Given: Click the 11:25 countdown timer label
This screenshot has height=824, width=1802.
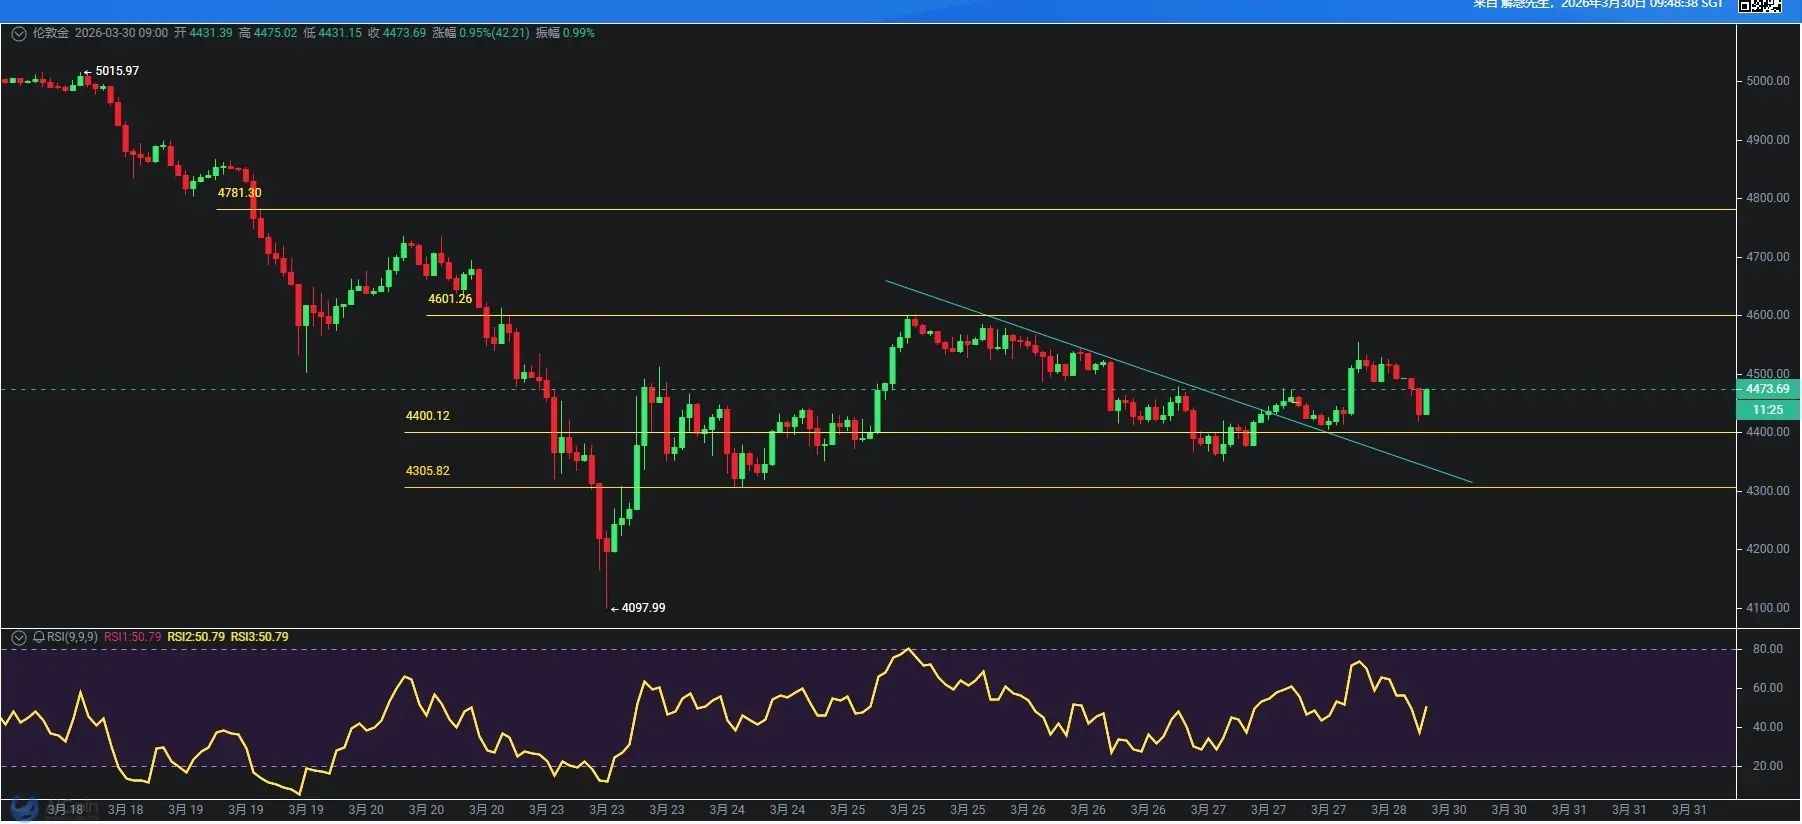Looking at the screenshot, I should click(x=1768, y=410).
